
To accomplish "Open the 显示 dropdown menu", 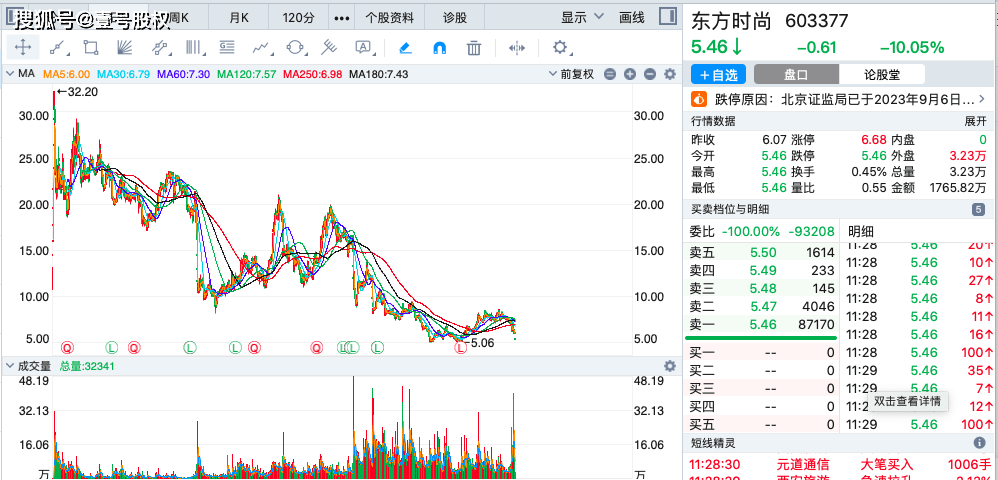I will click(x=581, y=17).
